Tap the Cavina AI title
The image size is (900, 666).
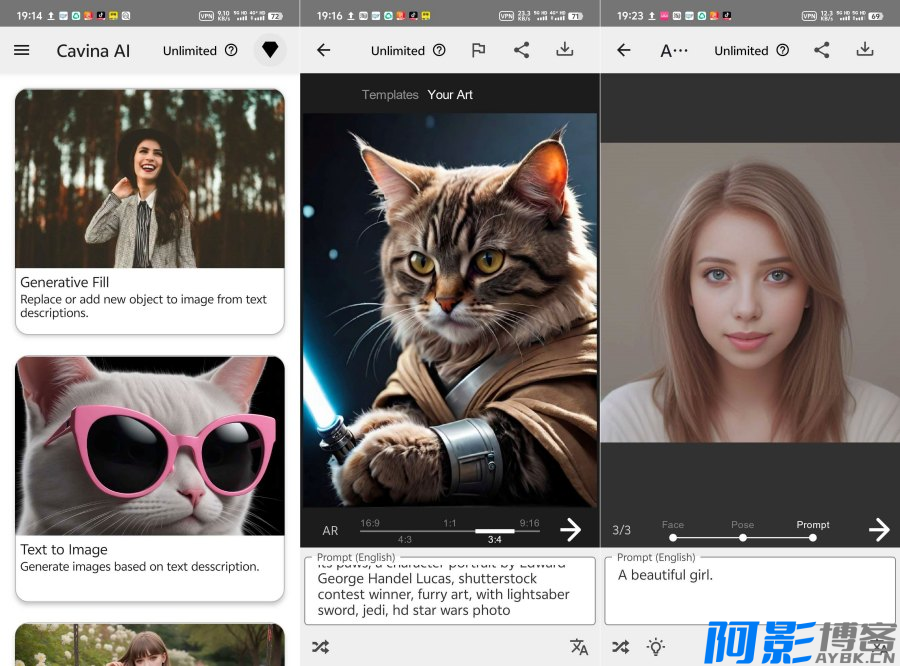click(93, 51)
